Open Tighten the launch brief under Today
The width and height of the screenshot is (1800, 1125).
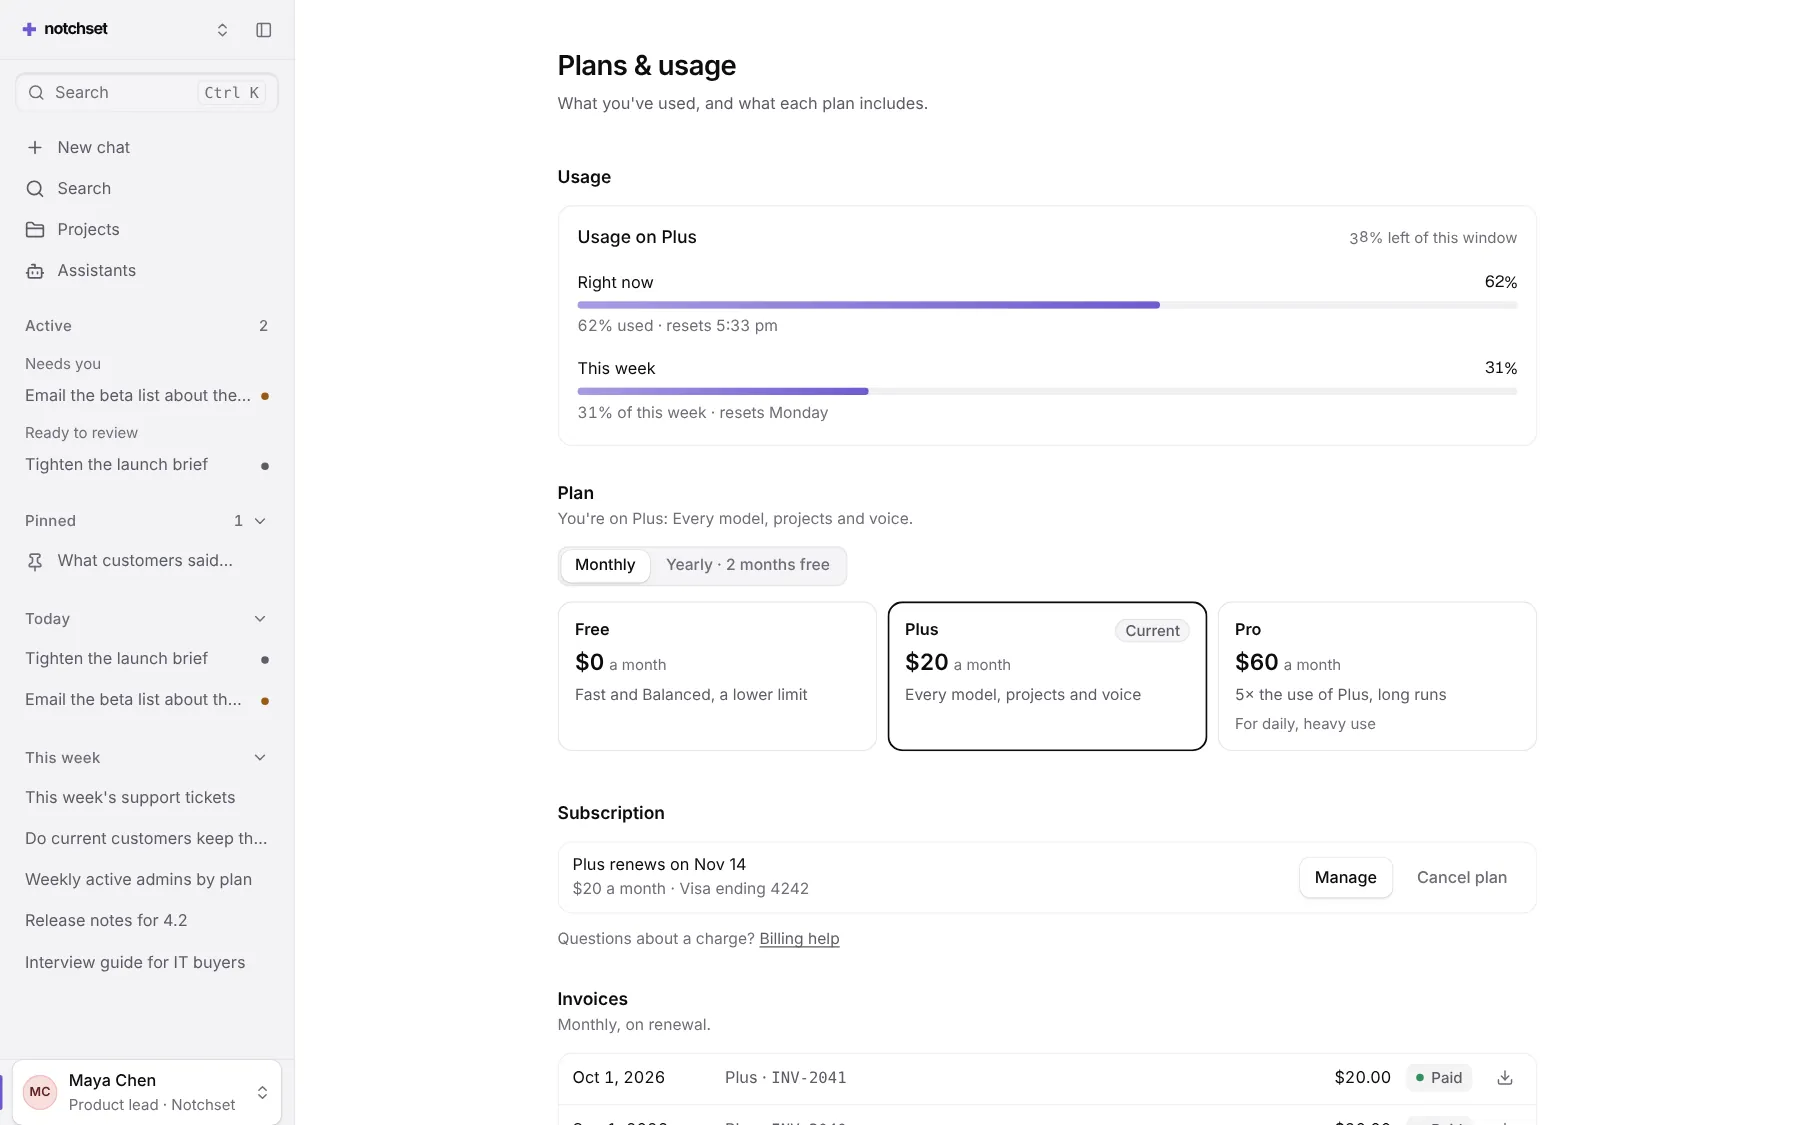(147, 659)
